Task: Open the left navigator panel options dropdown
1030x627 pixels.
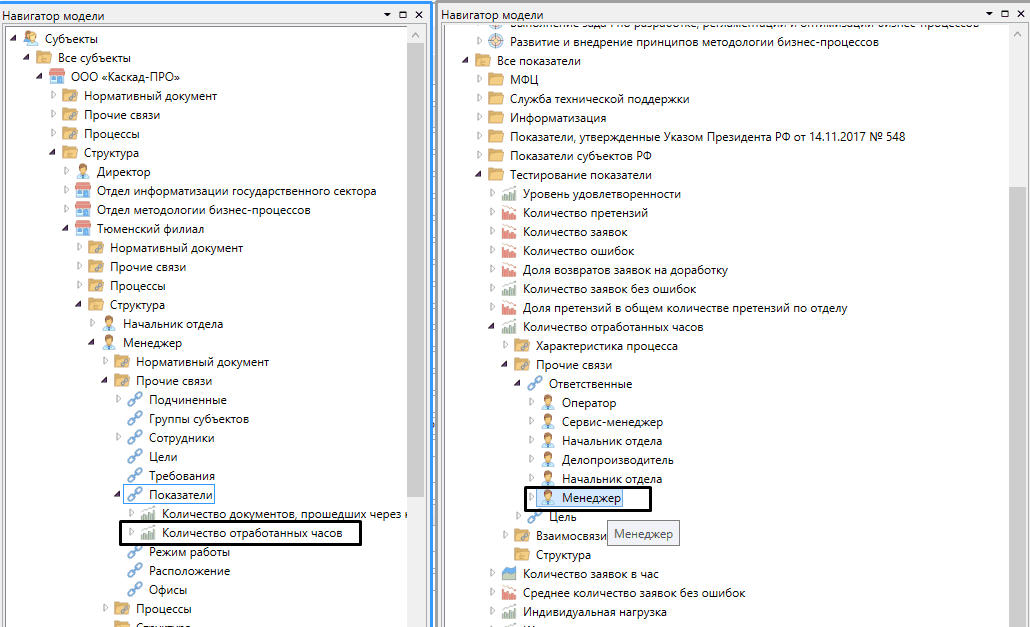Action: coord(388,14)
